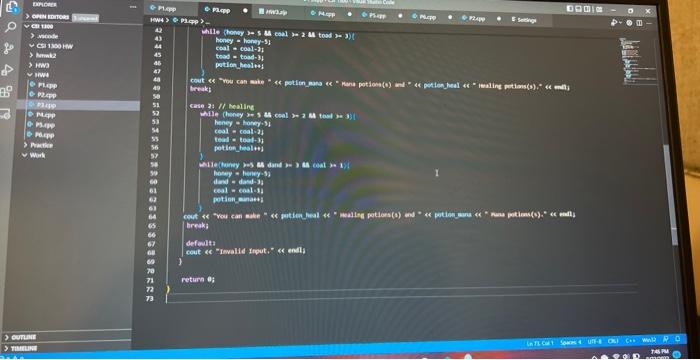Switch to the HW3.zip editor tab

click(272, 12)
